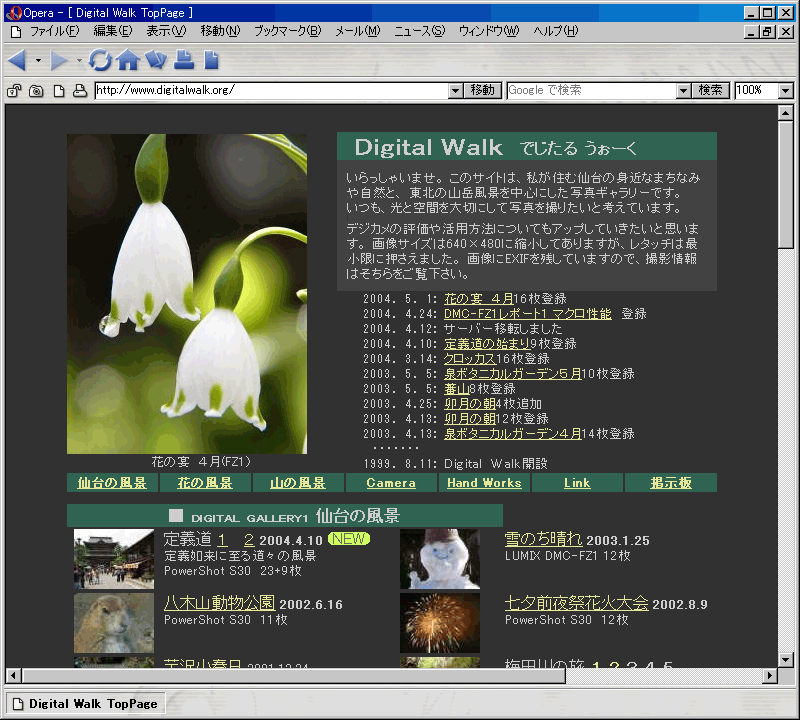Open the 表示(V) menu

point(166,31)
